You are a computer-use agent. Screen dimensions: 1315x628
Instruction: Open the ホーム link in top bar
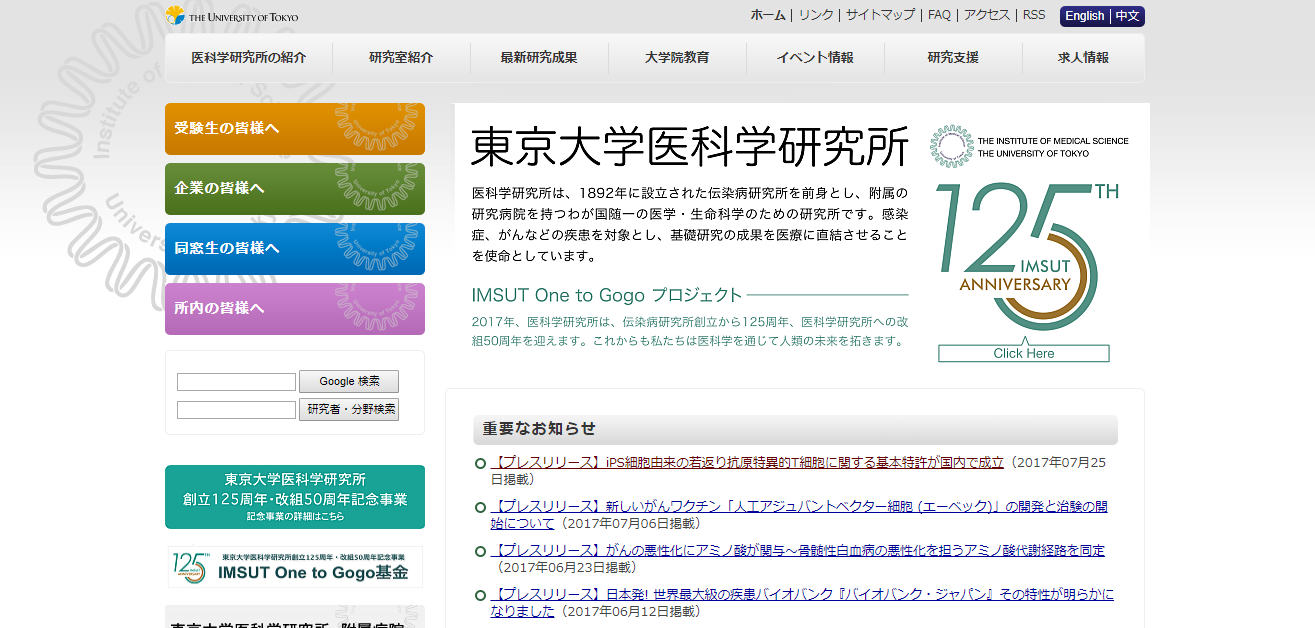click(x=768, y=15)
